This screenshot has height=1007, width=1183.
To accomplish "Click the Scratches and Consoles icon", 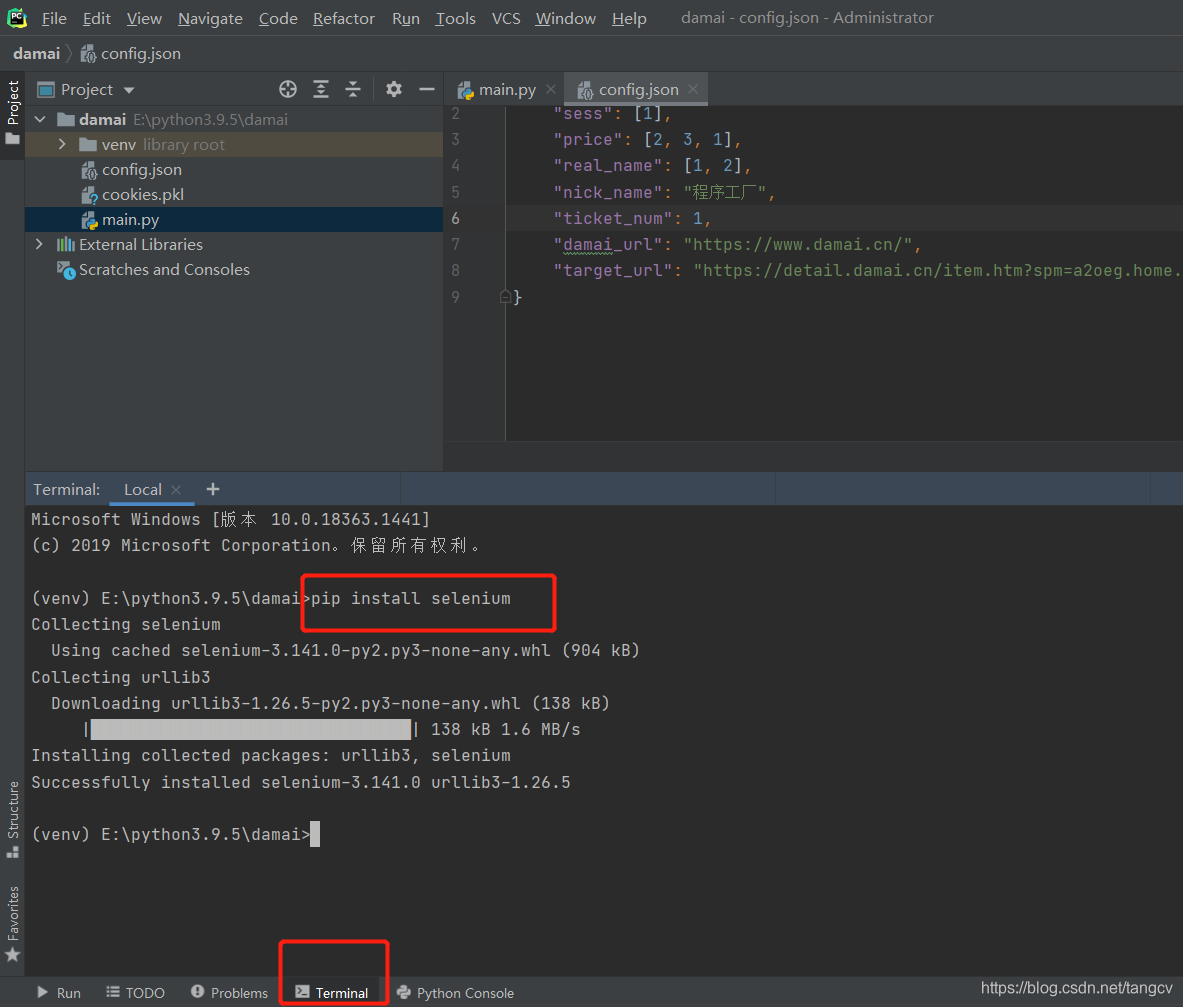I will click(66, 270).
